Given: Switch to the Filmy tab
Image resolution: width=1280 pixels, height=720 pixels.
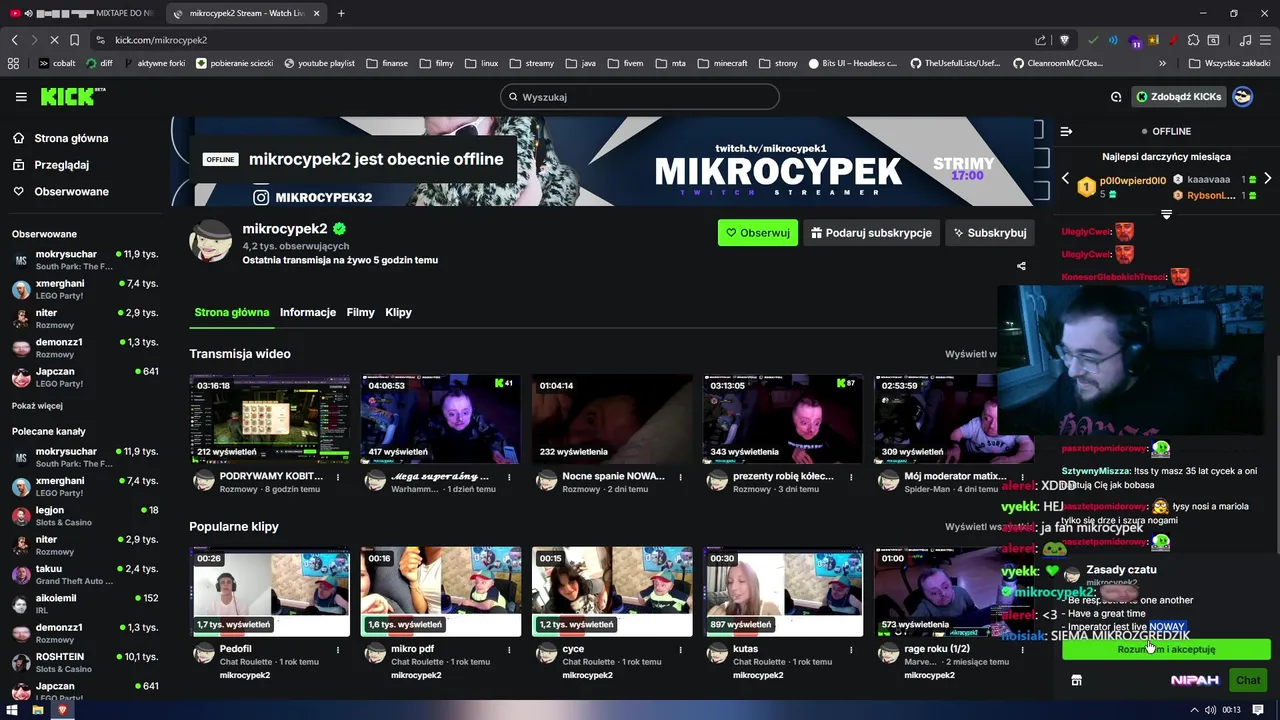Looking at the screenshot, I should point(360,312).
